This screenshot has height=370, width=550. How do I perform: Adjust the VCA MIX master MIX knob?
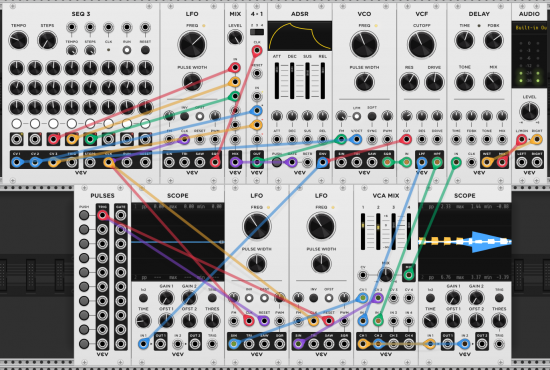[x=385, y=275]
